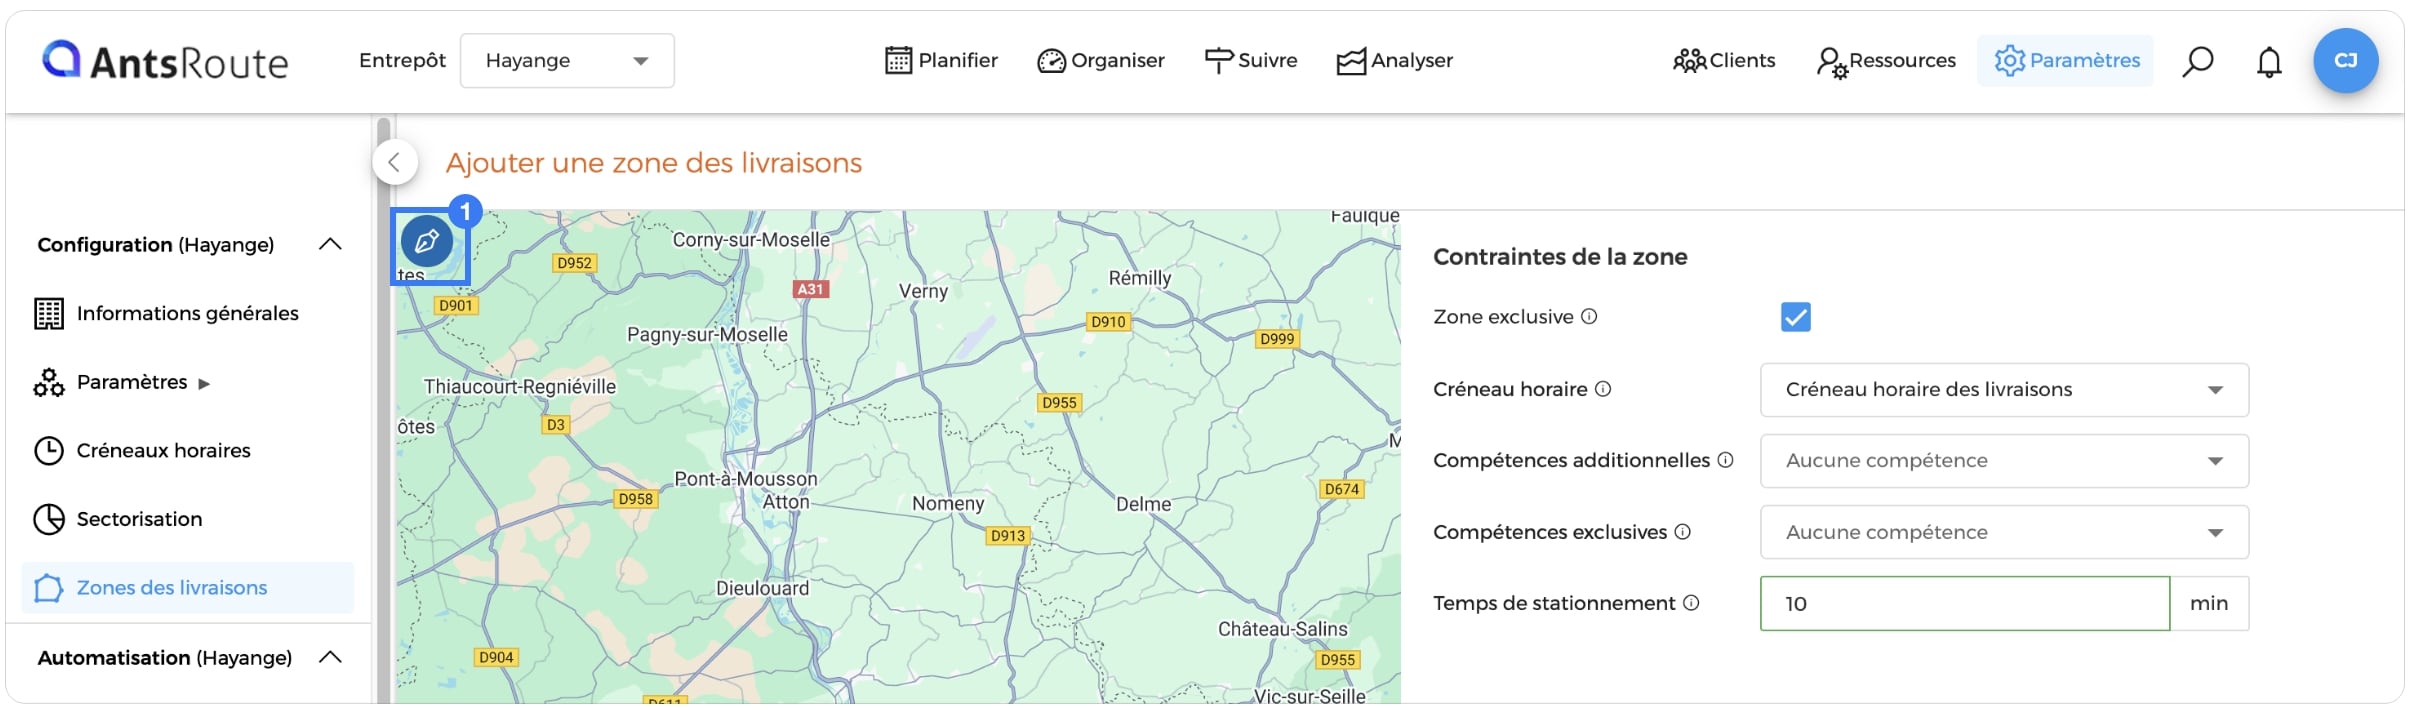The width and height of the screenshot is (2410, 710).
Task: Click the search magnifier icon
Action: tap(2197, 61)
